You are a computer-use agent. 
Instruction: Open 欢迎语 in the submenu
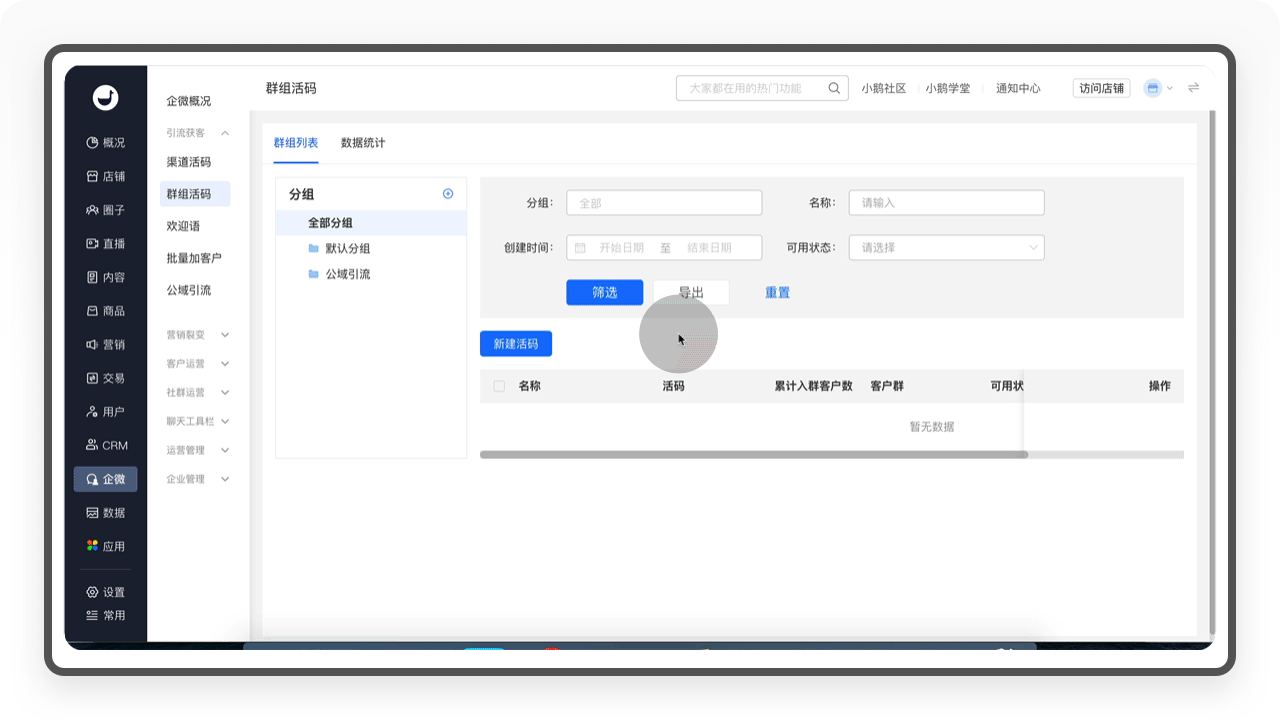pyautogui.click(x=183, y=226)
